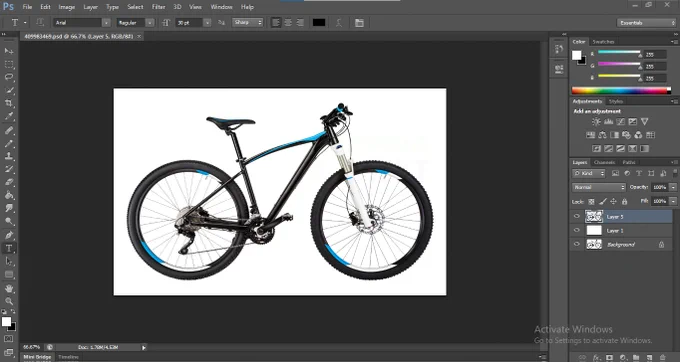Add an Invert adjustment

click(x=597, y=149)
